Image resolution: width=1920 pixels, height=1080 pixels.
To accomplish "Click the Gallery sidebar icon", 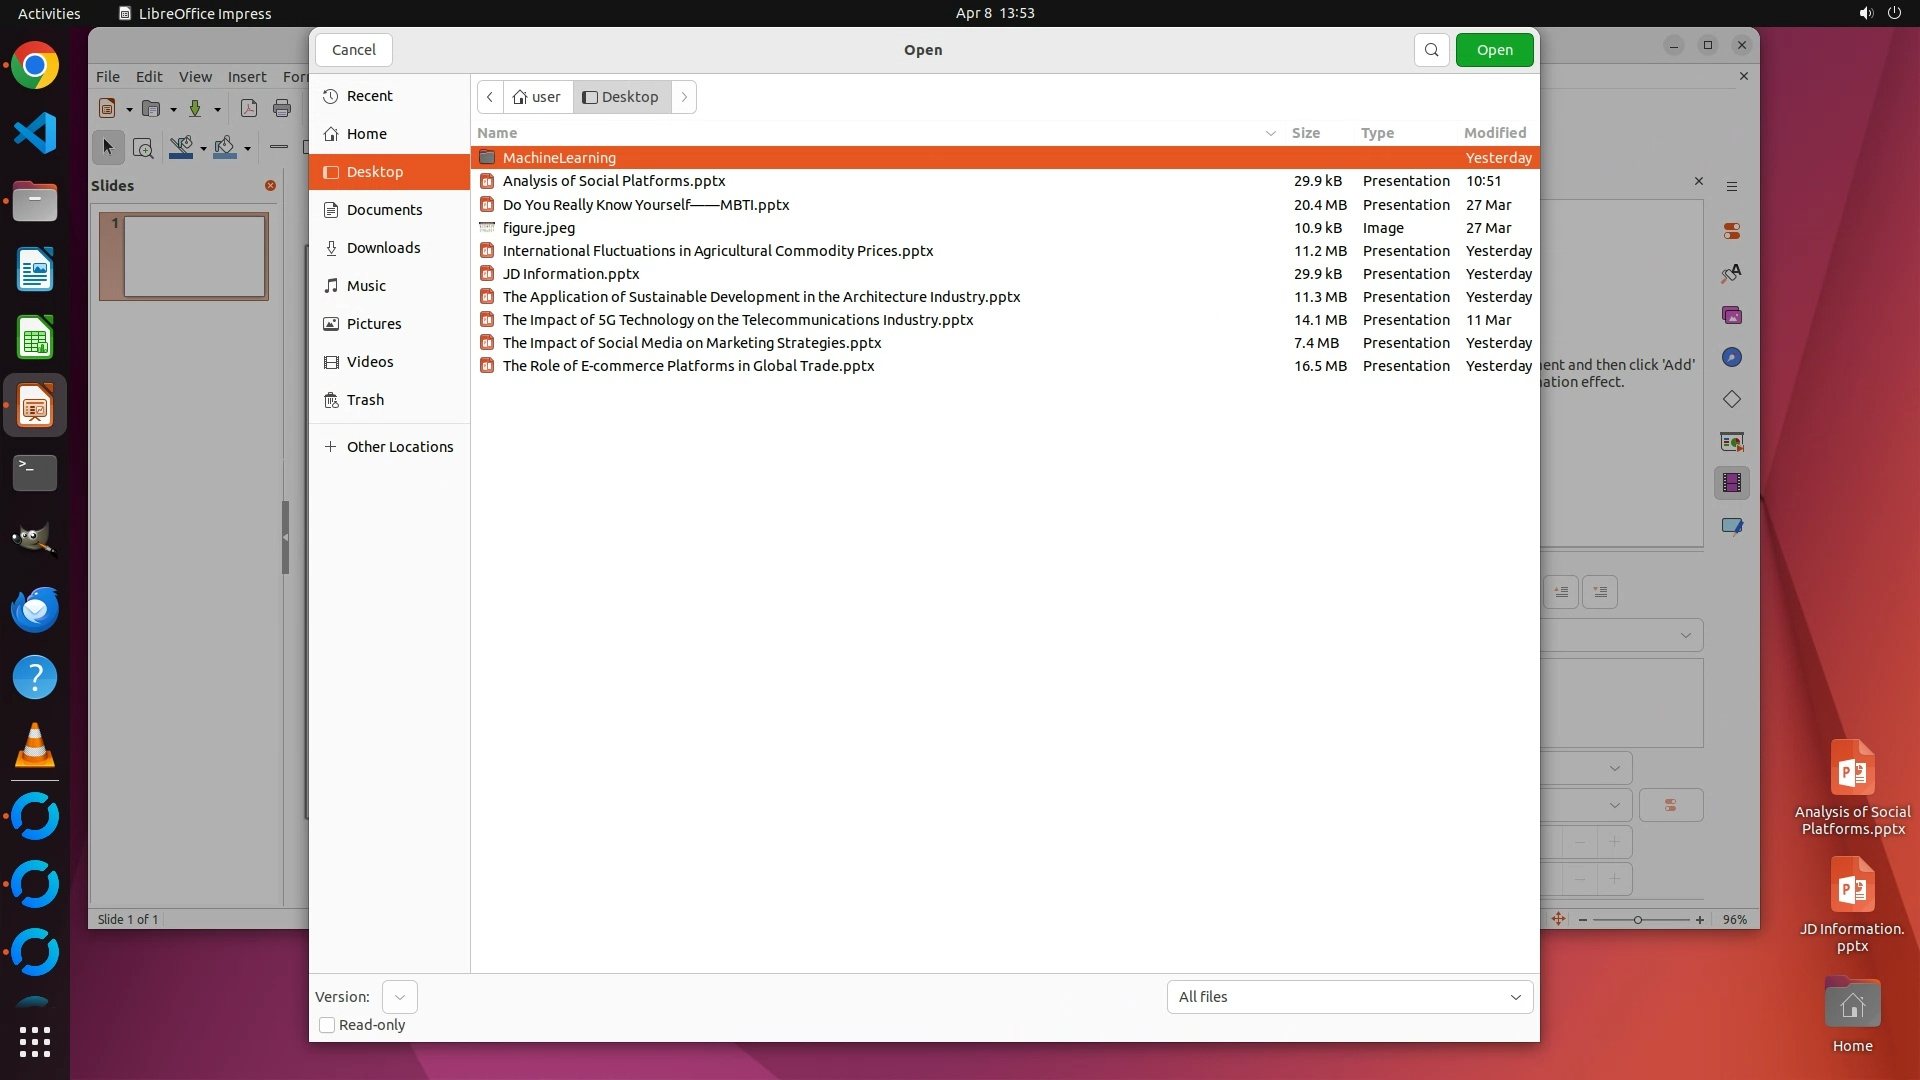I will coord(1732,316).
